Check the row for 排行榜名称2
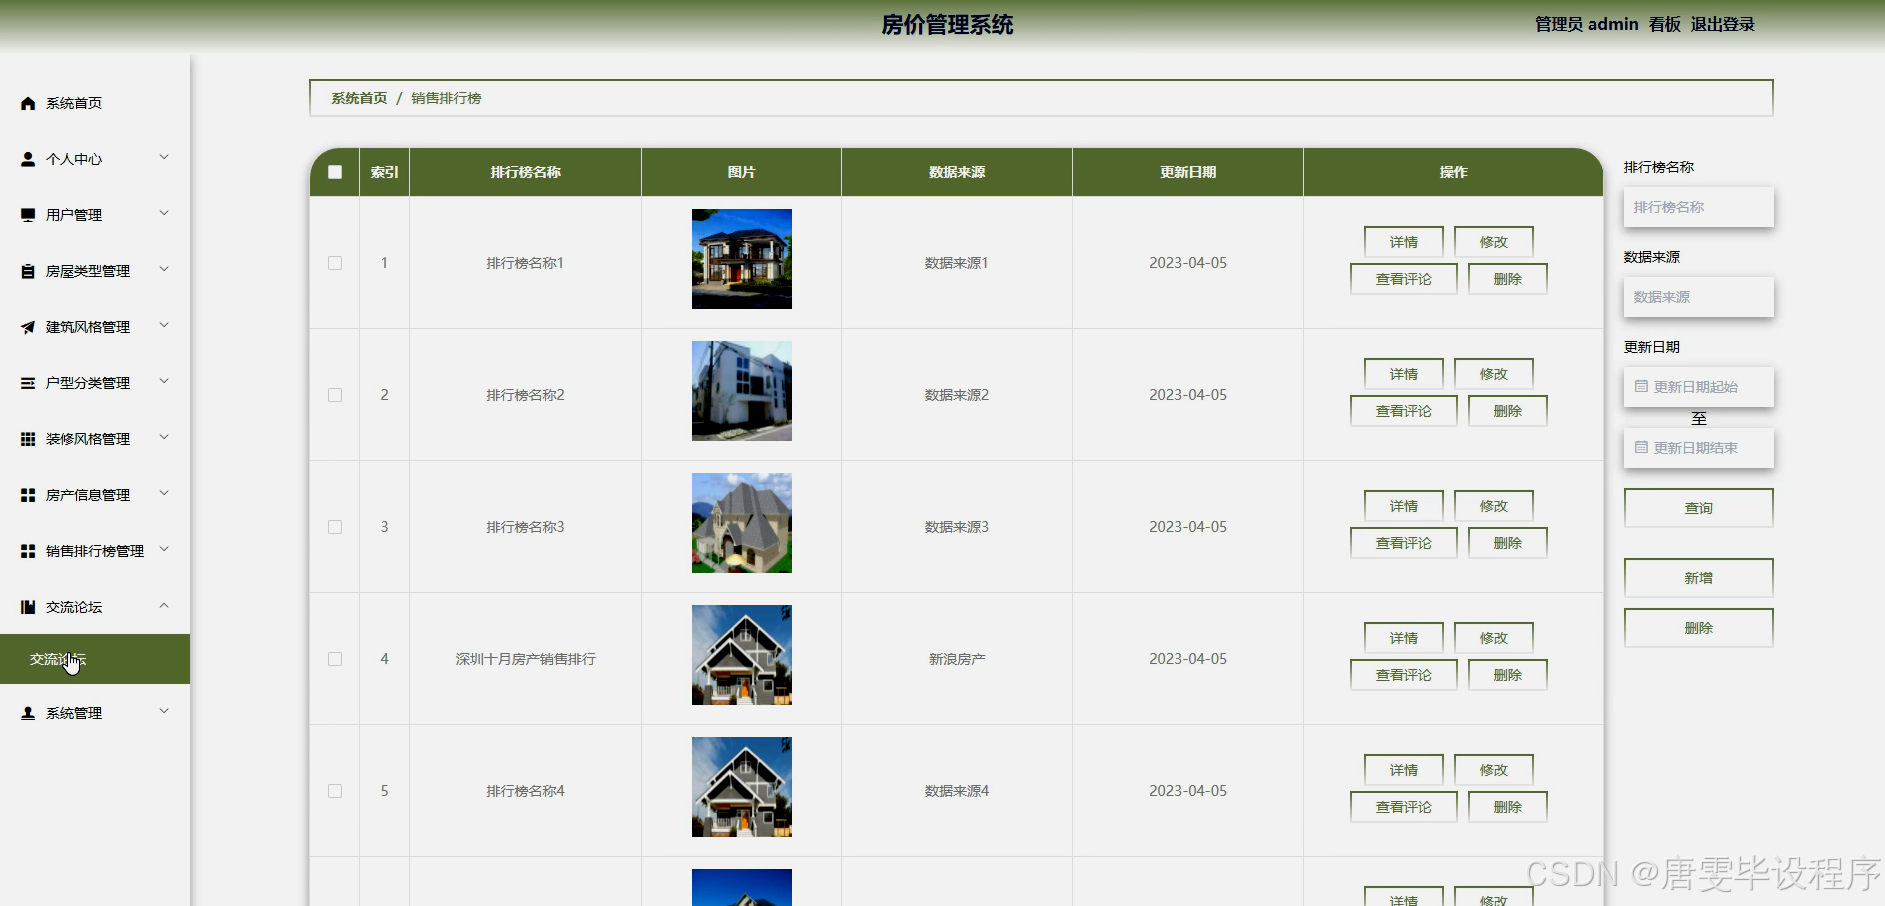This screenshot has width=1885, height=906. 335,395
